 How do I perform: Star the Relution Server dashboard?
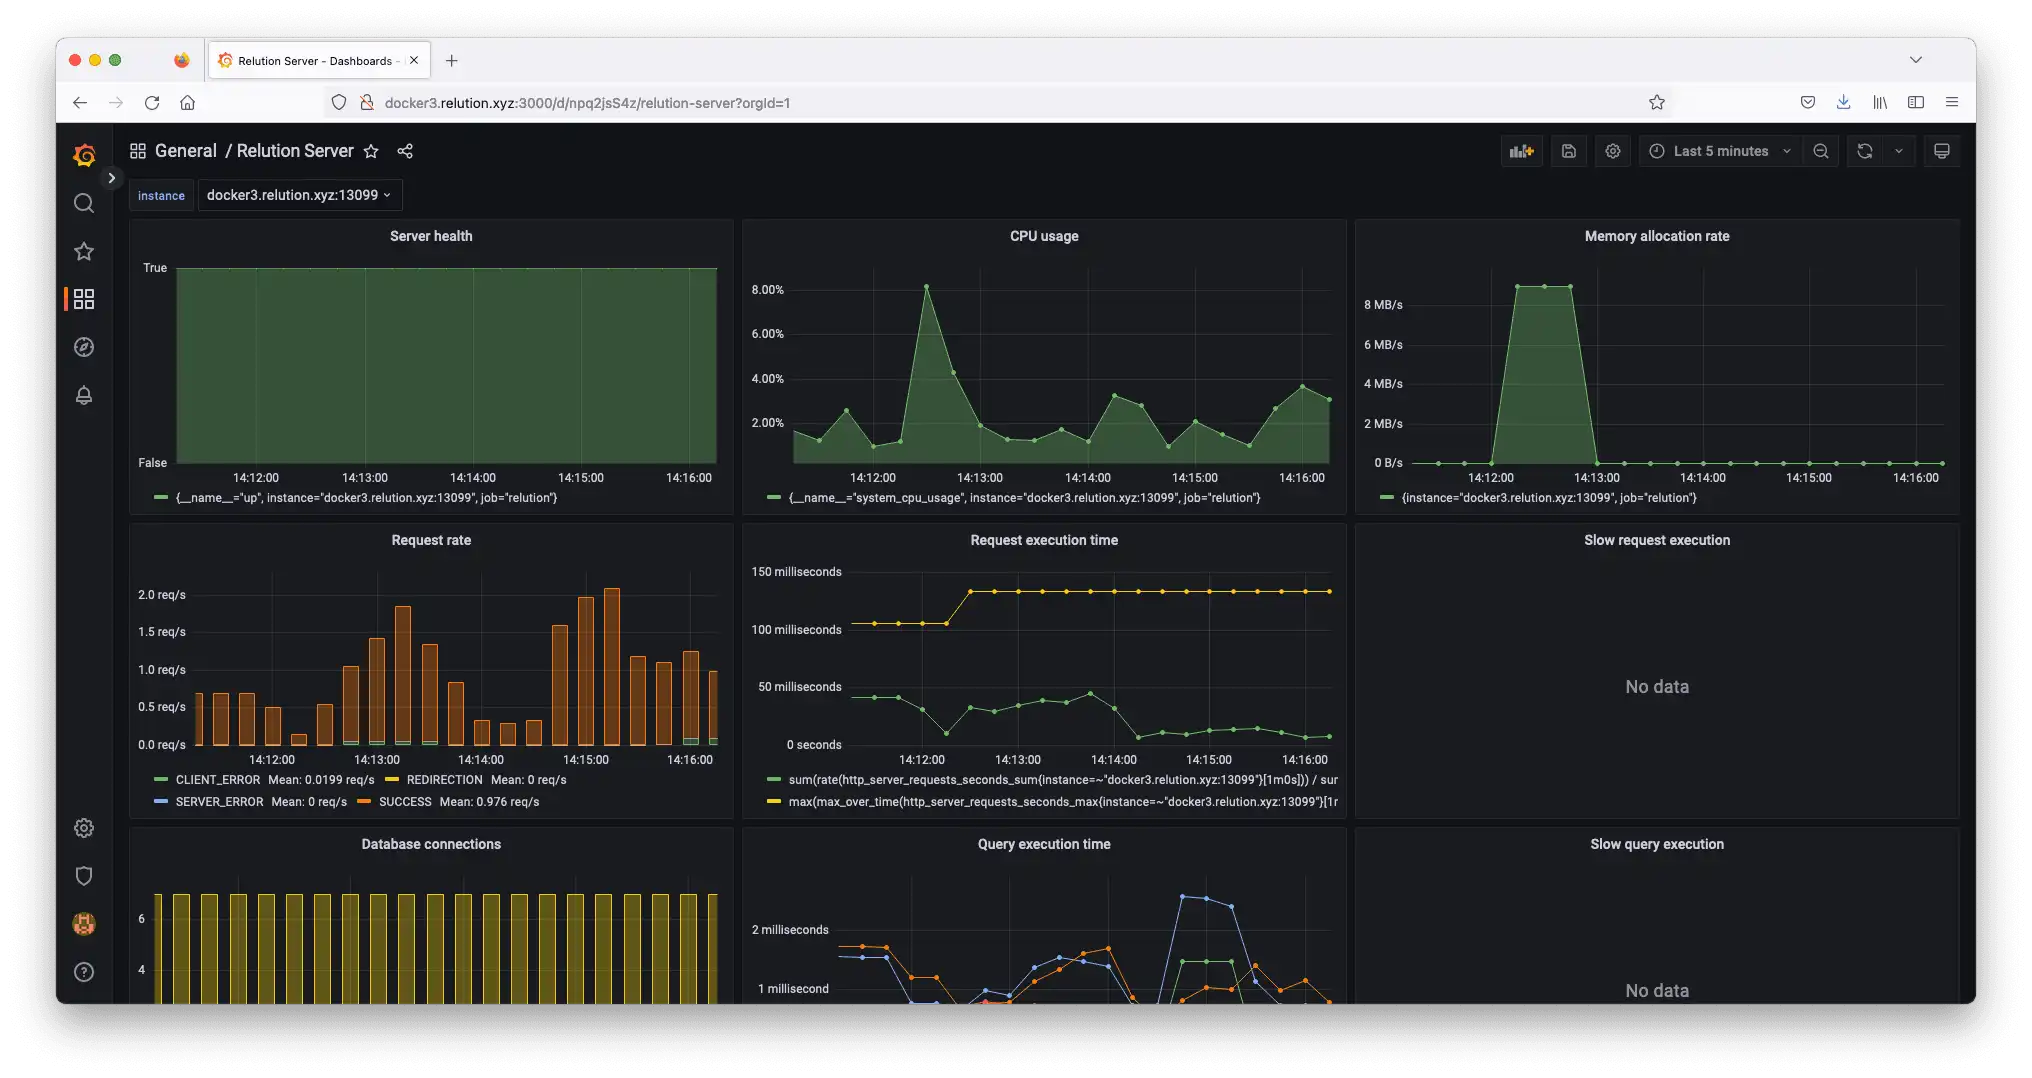pos(371,151)
